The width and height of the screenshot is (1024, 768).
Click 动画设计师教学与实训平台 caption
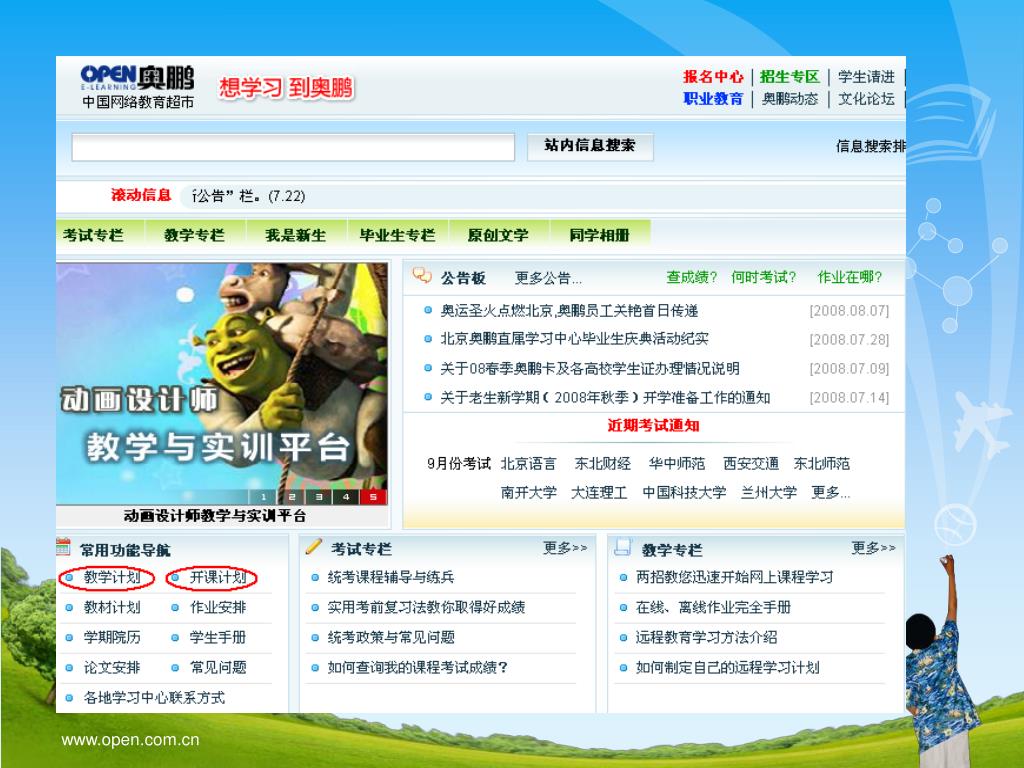click(215, 516)
